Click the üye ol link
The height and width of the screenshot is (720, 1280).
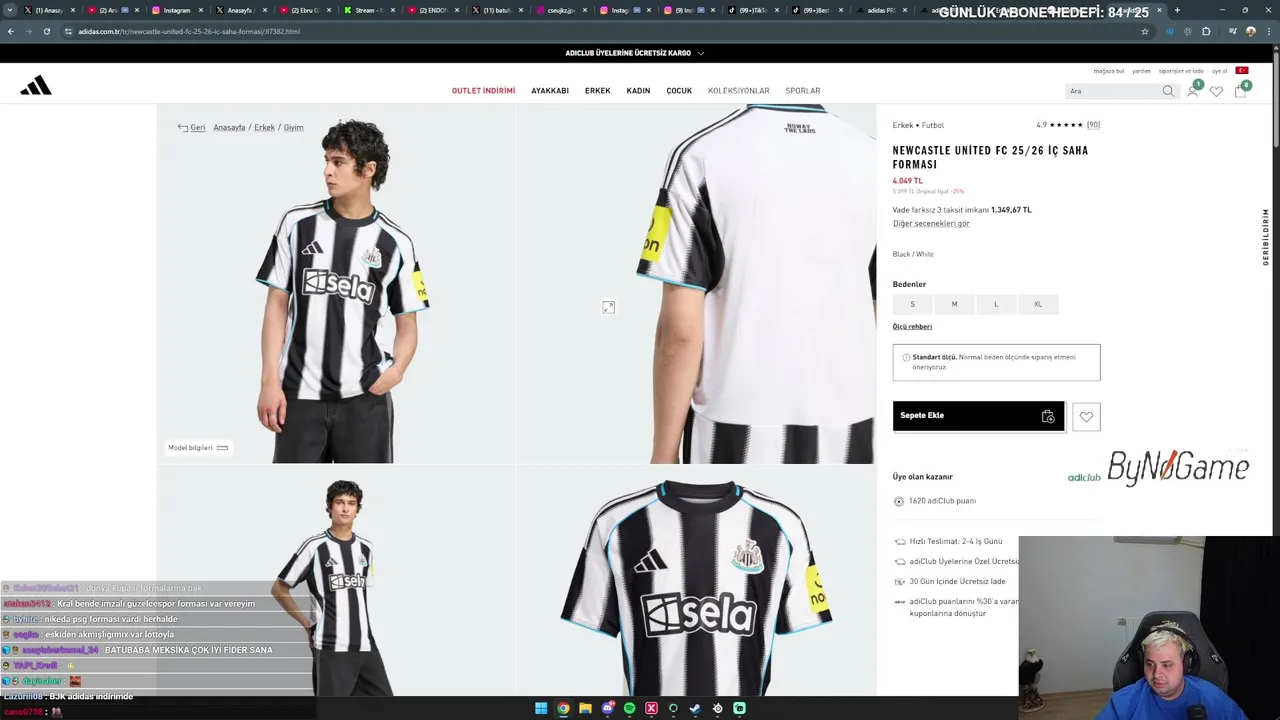1220,71
